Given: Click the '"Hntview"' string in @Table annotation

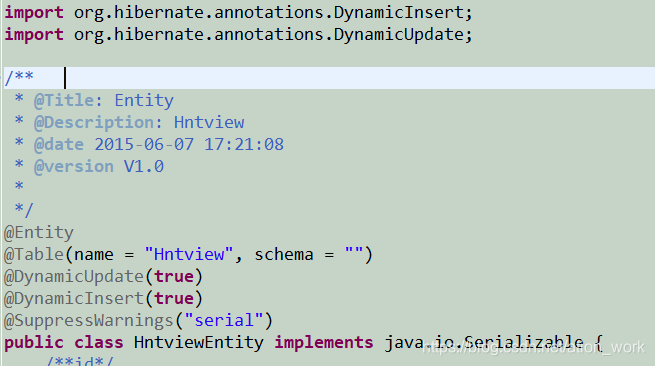Looking at the screenshot, I should (x=188, y=254).
